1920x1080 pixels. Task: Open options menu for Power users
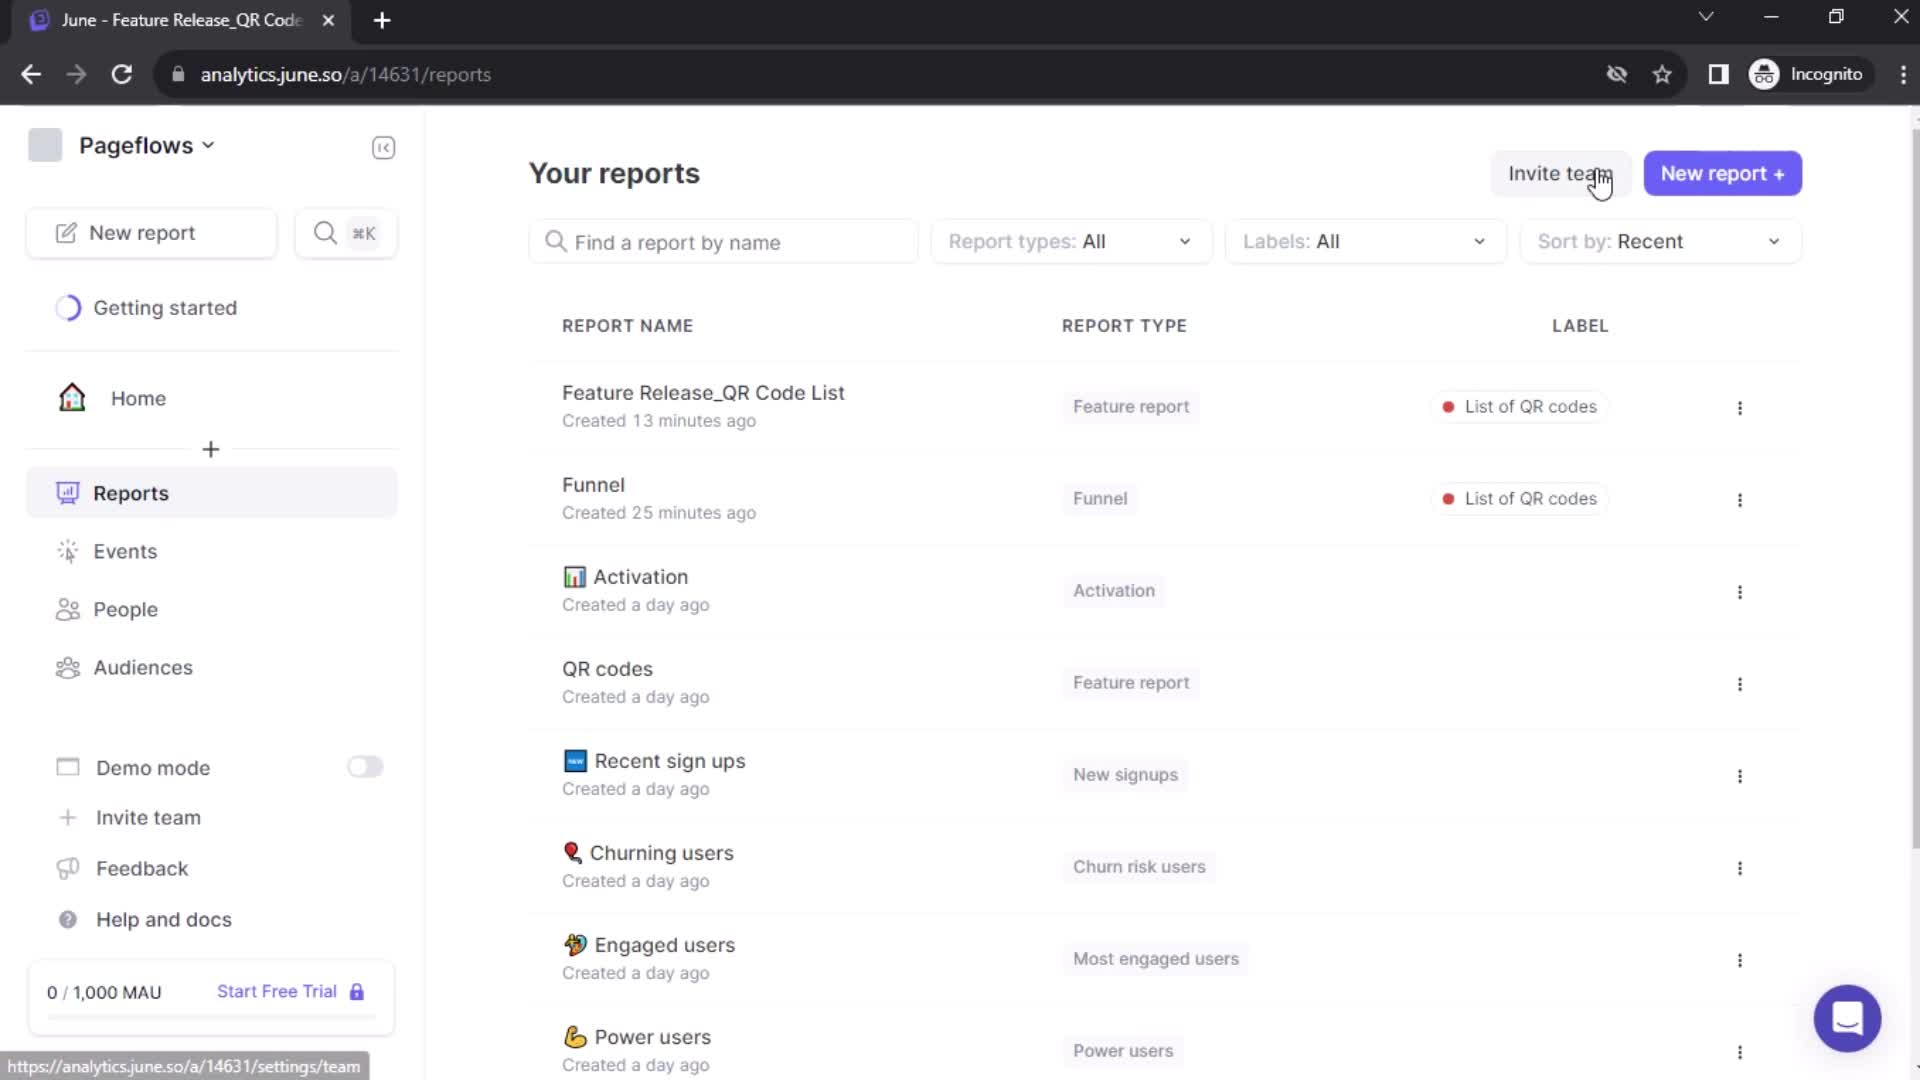point(1740,1052)
